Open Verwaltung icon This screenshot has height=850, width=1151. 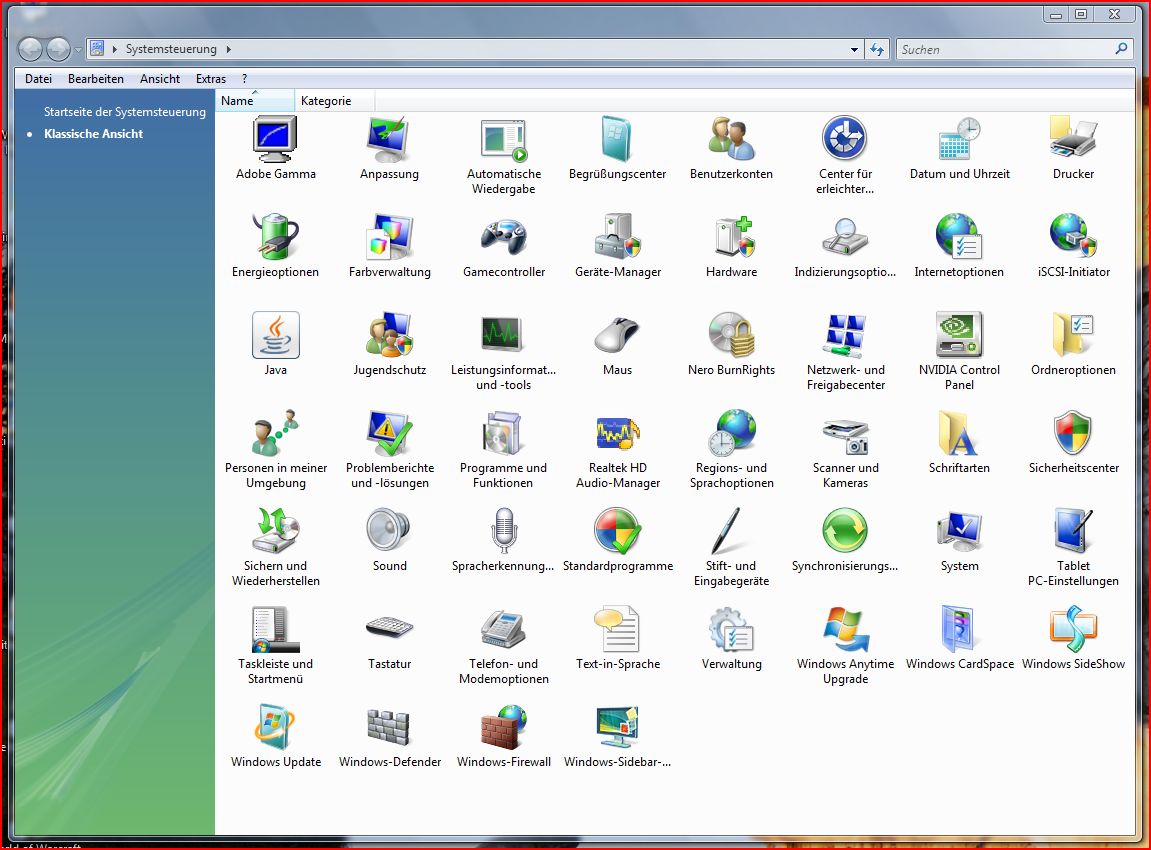click(731, 628)
